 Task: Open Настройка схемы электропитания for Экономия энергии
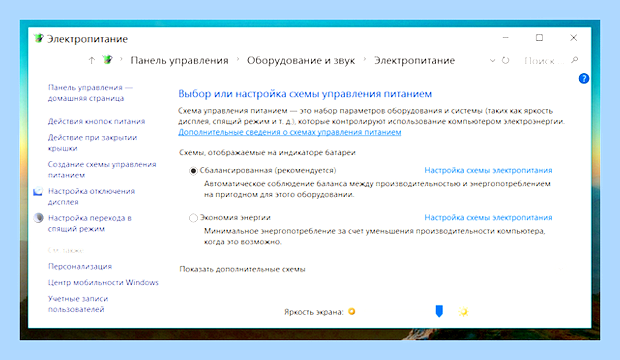coord(488,217)
